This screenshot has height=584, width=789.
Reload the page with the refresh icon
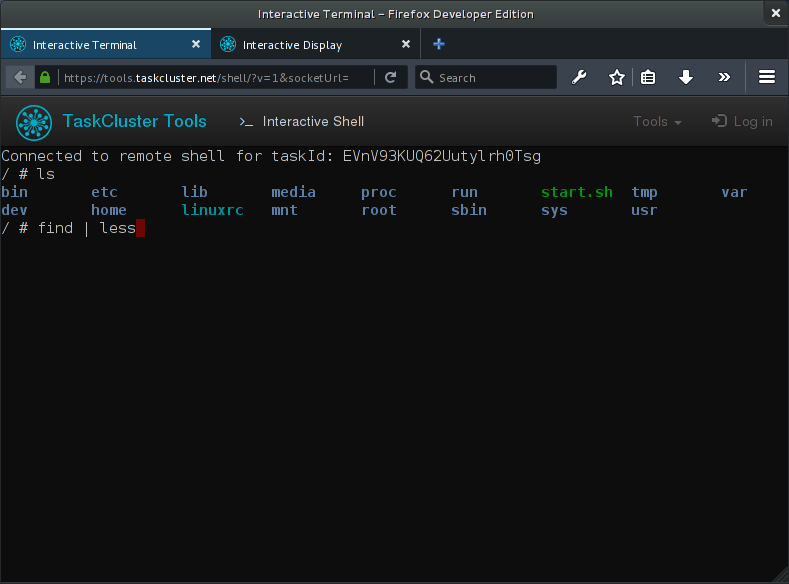click(x=390, y=77)
